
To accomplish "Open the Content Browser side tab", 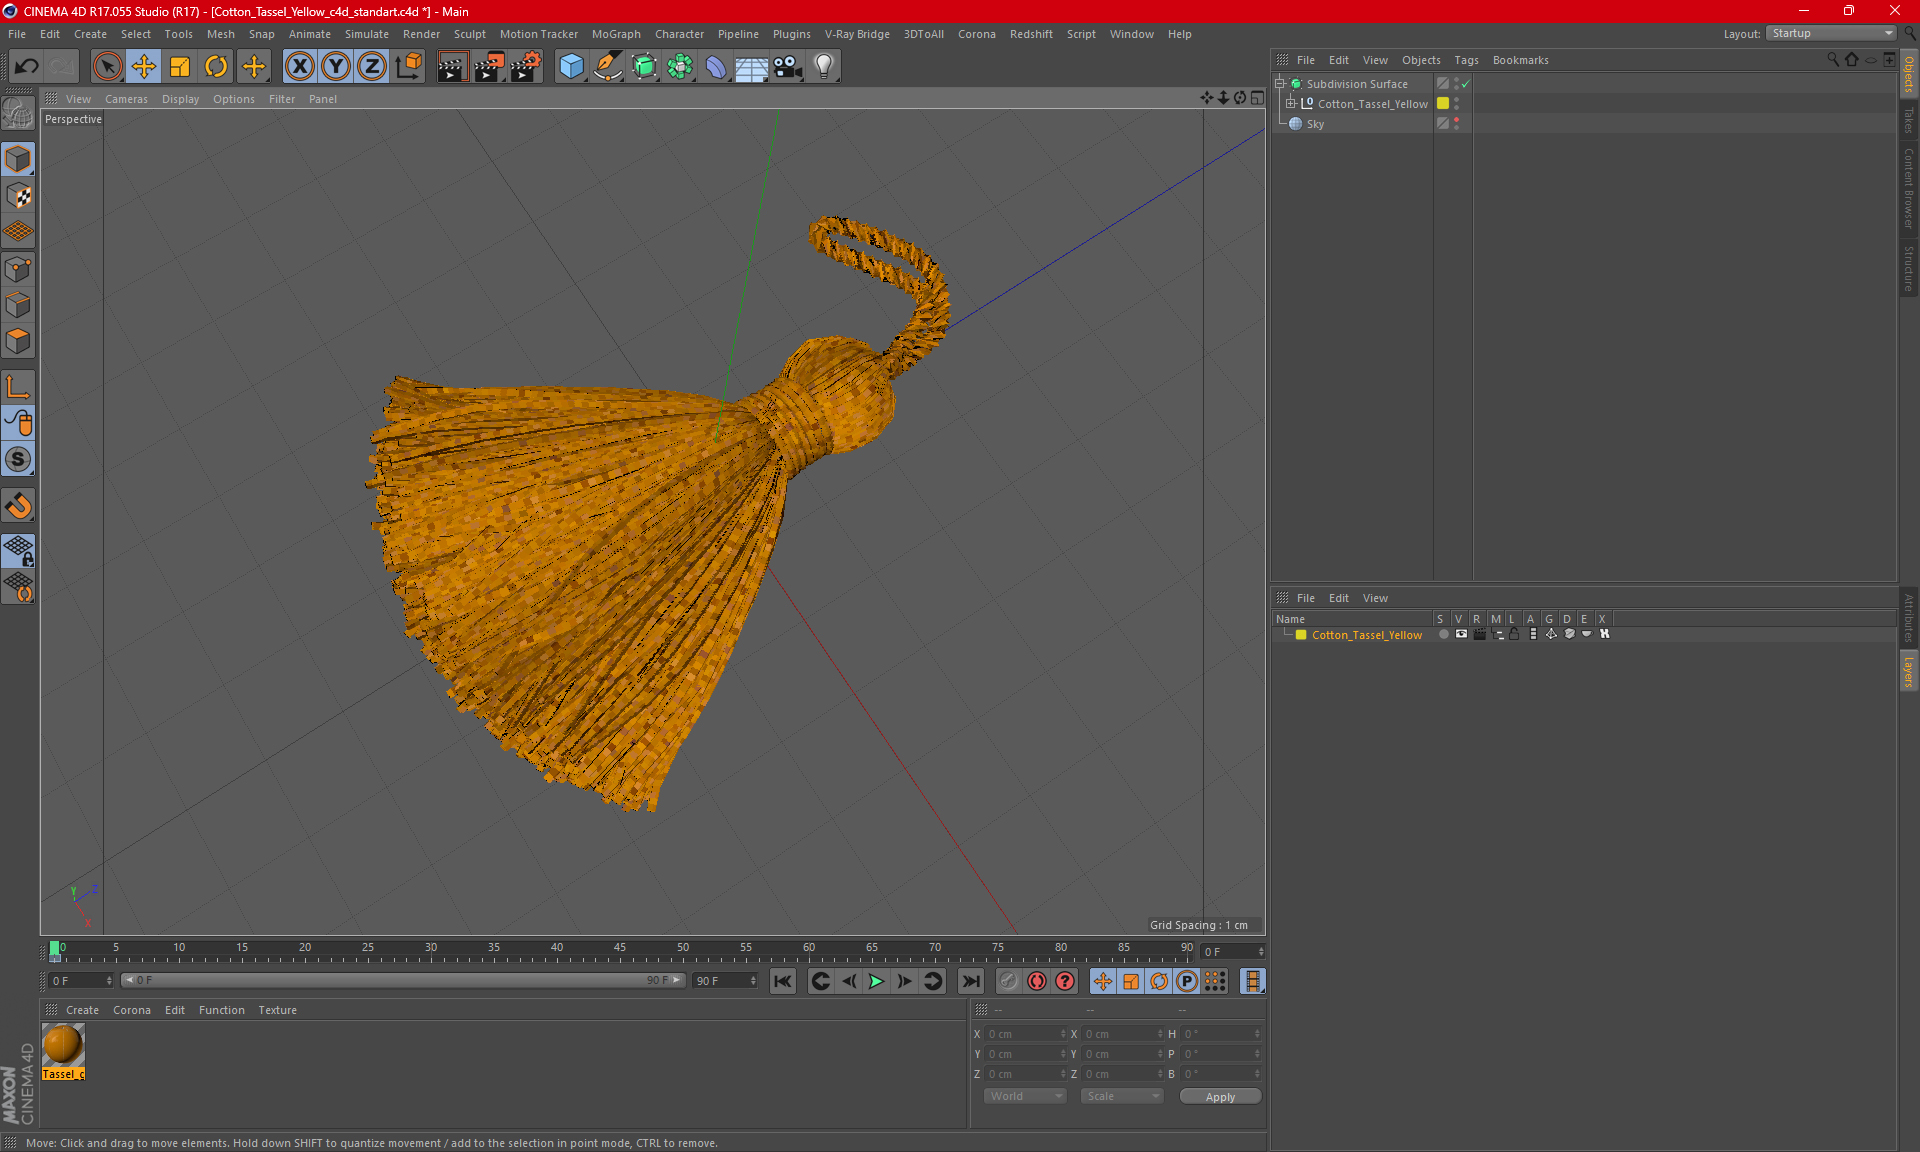I will [1909, 188].
